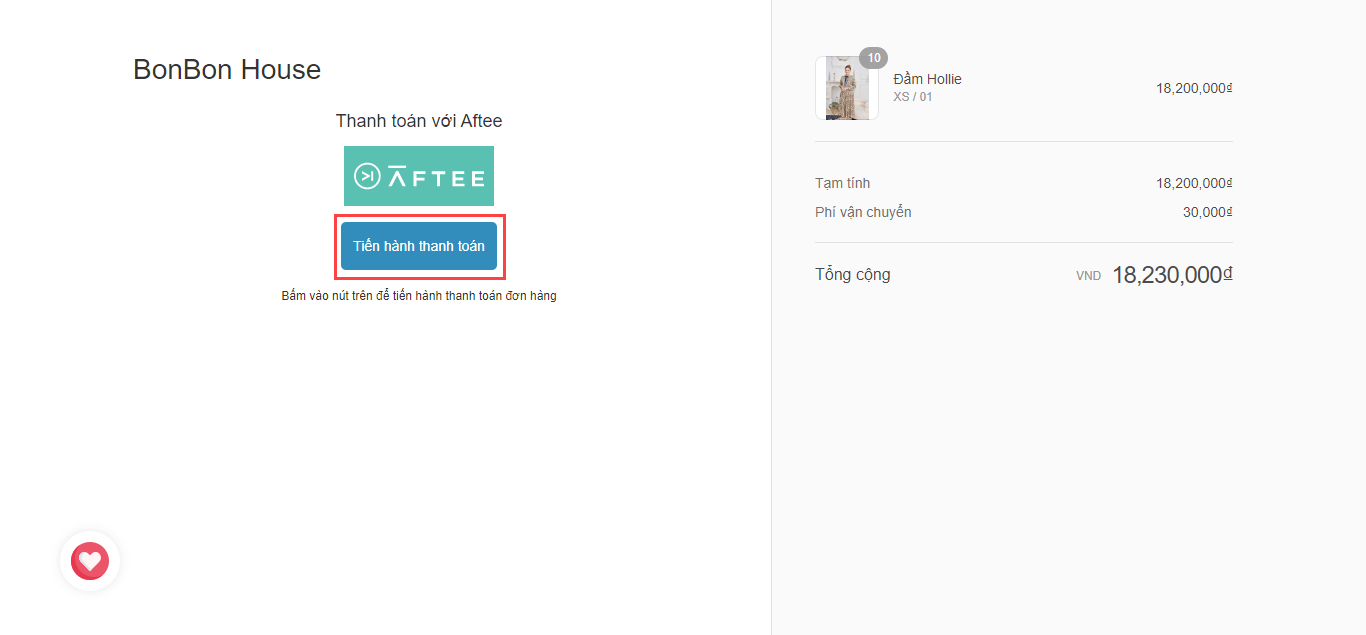Click the Đầm Hollie product name
The image size is (1366, 635).
[x=927, y=79]
